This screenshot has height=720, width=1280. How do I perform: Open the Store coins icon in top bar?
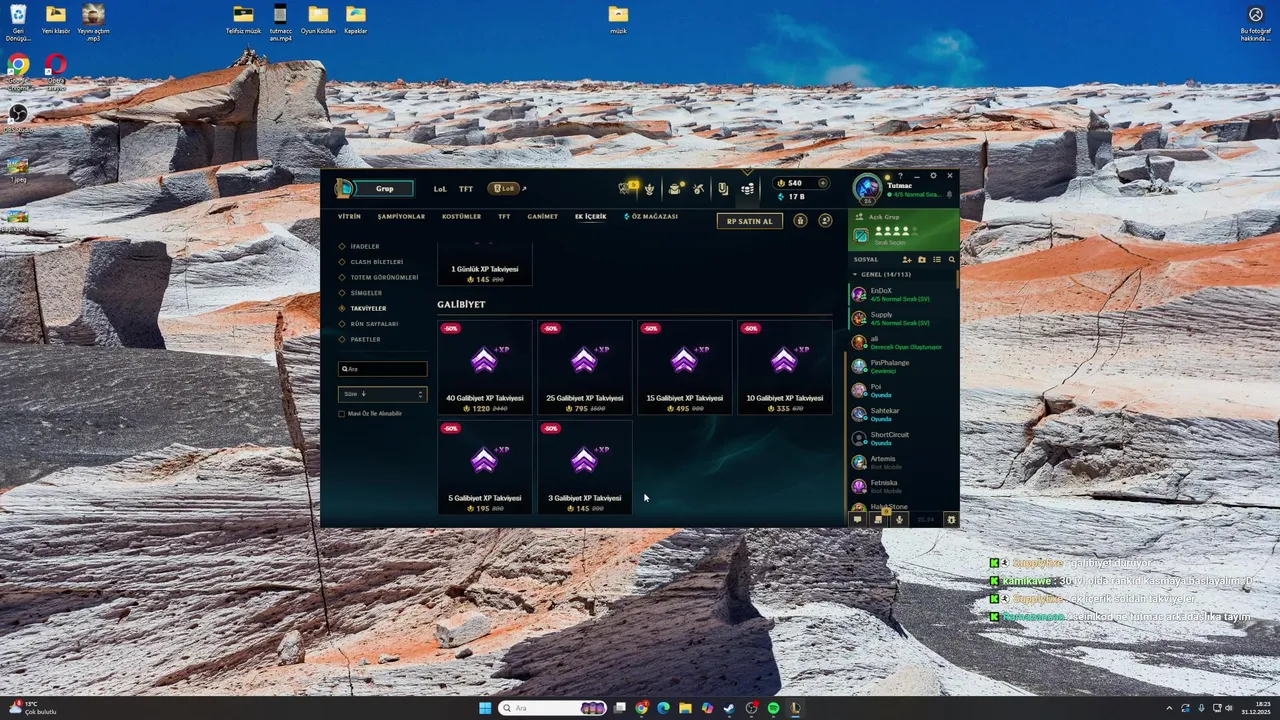click(x=748, y=188)
